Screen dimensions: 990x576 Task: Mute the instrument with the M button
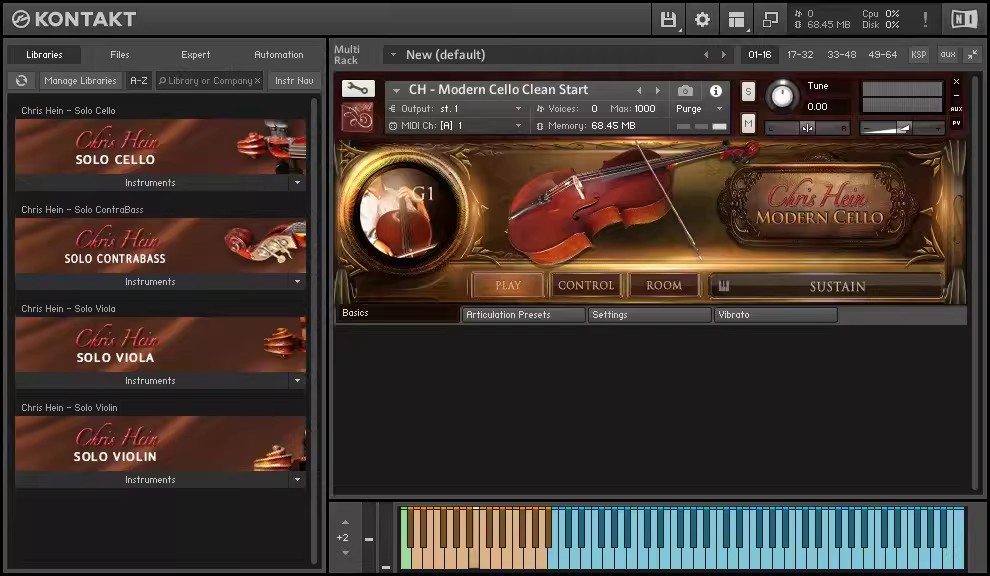748,123
